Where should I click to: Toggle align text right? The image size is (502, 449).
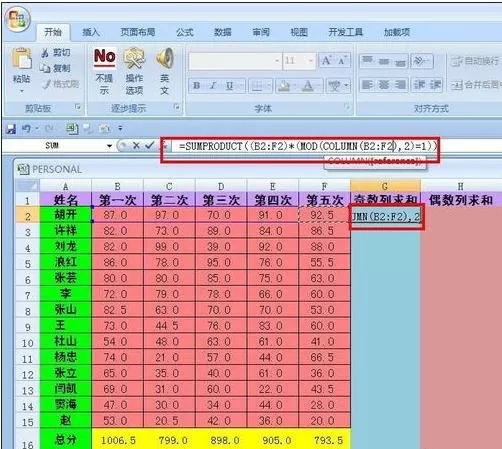tap(400, 85)
